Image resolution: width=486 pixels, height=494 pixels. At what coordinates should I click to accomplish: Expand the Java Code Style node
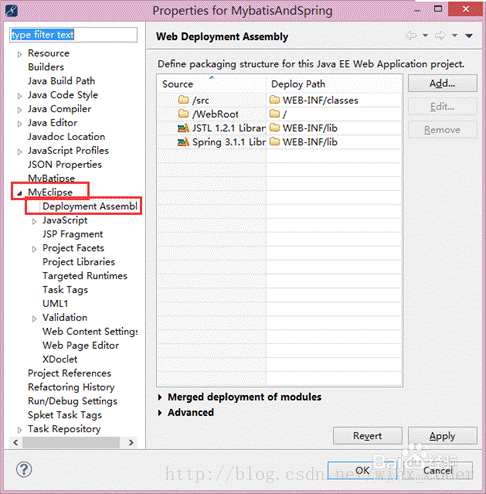pyautogui.click(x=20, y=96)
